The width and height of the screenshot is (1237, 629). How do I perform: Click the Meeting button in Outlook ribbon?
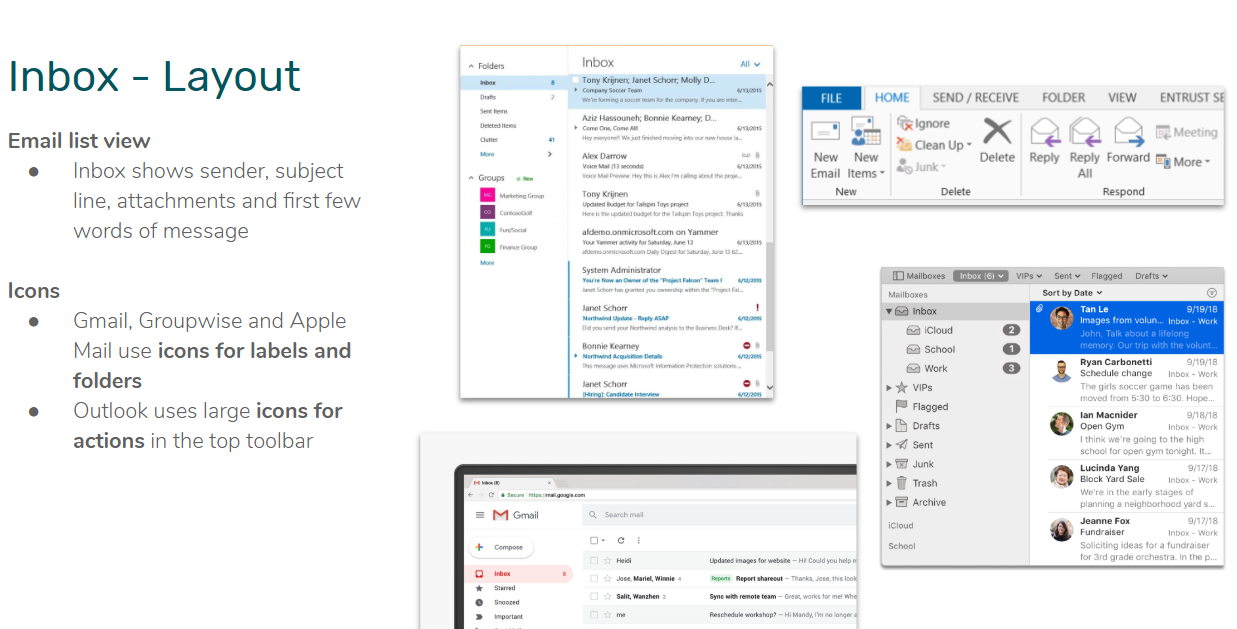(x=1187, y=132)
